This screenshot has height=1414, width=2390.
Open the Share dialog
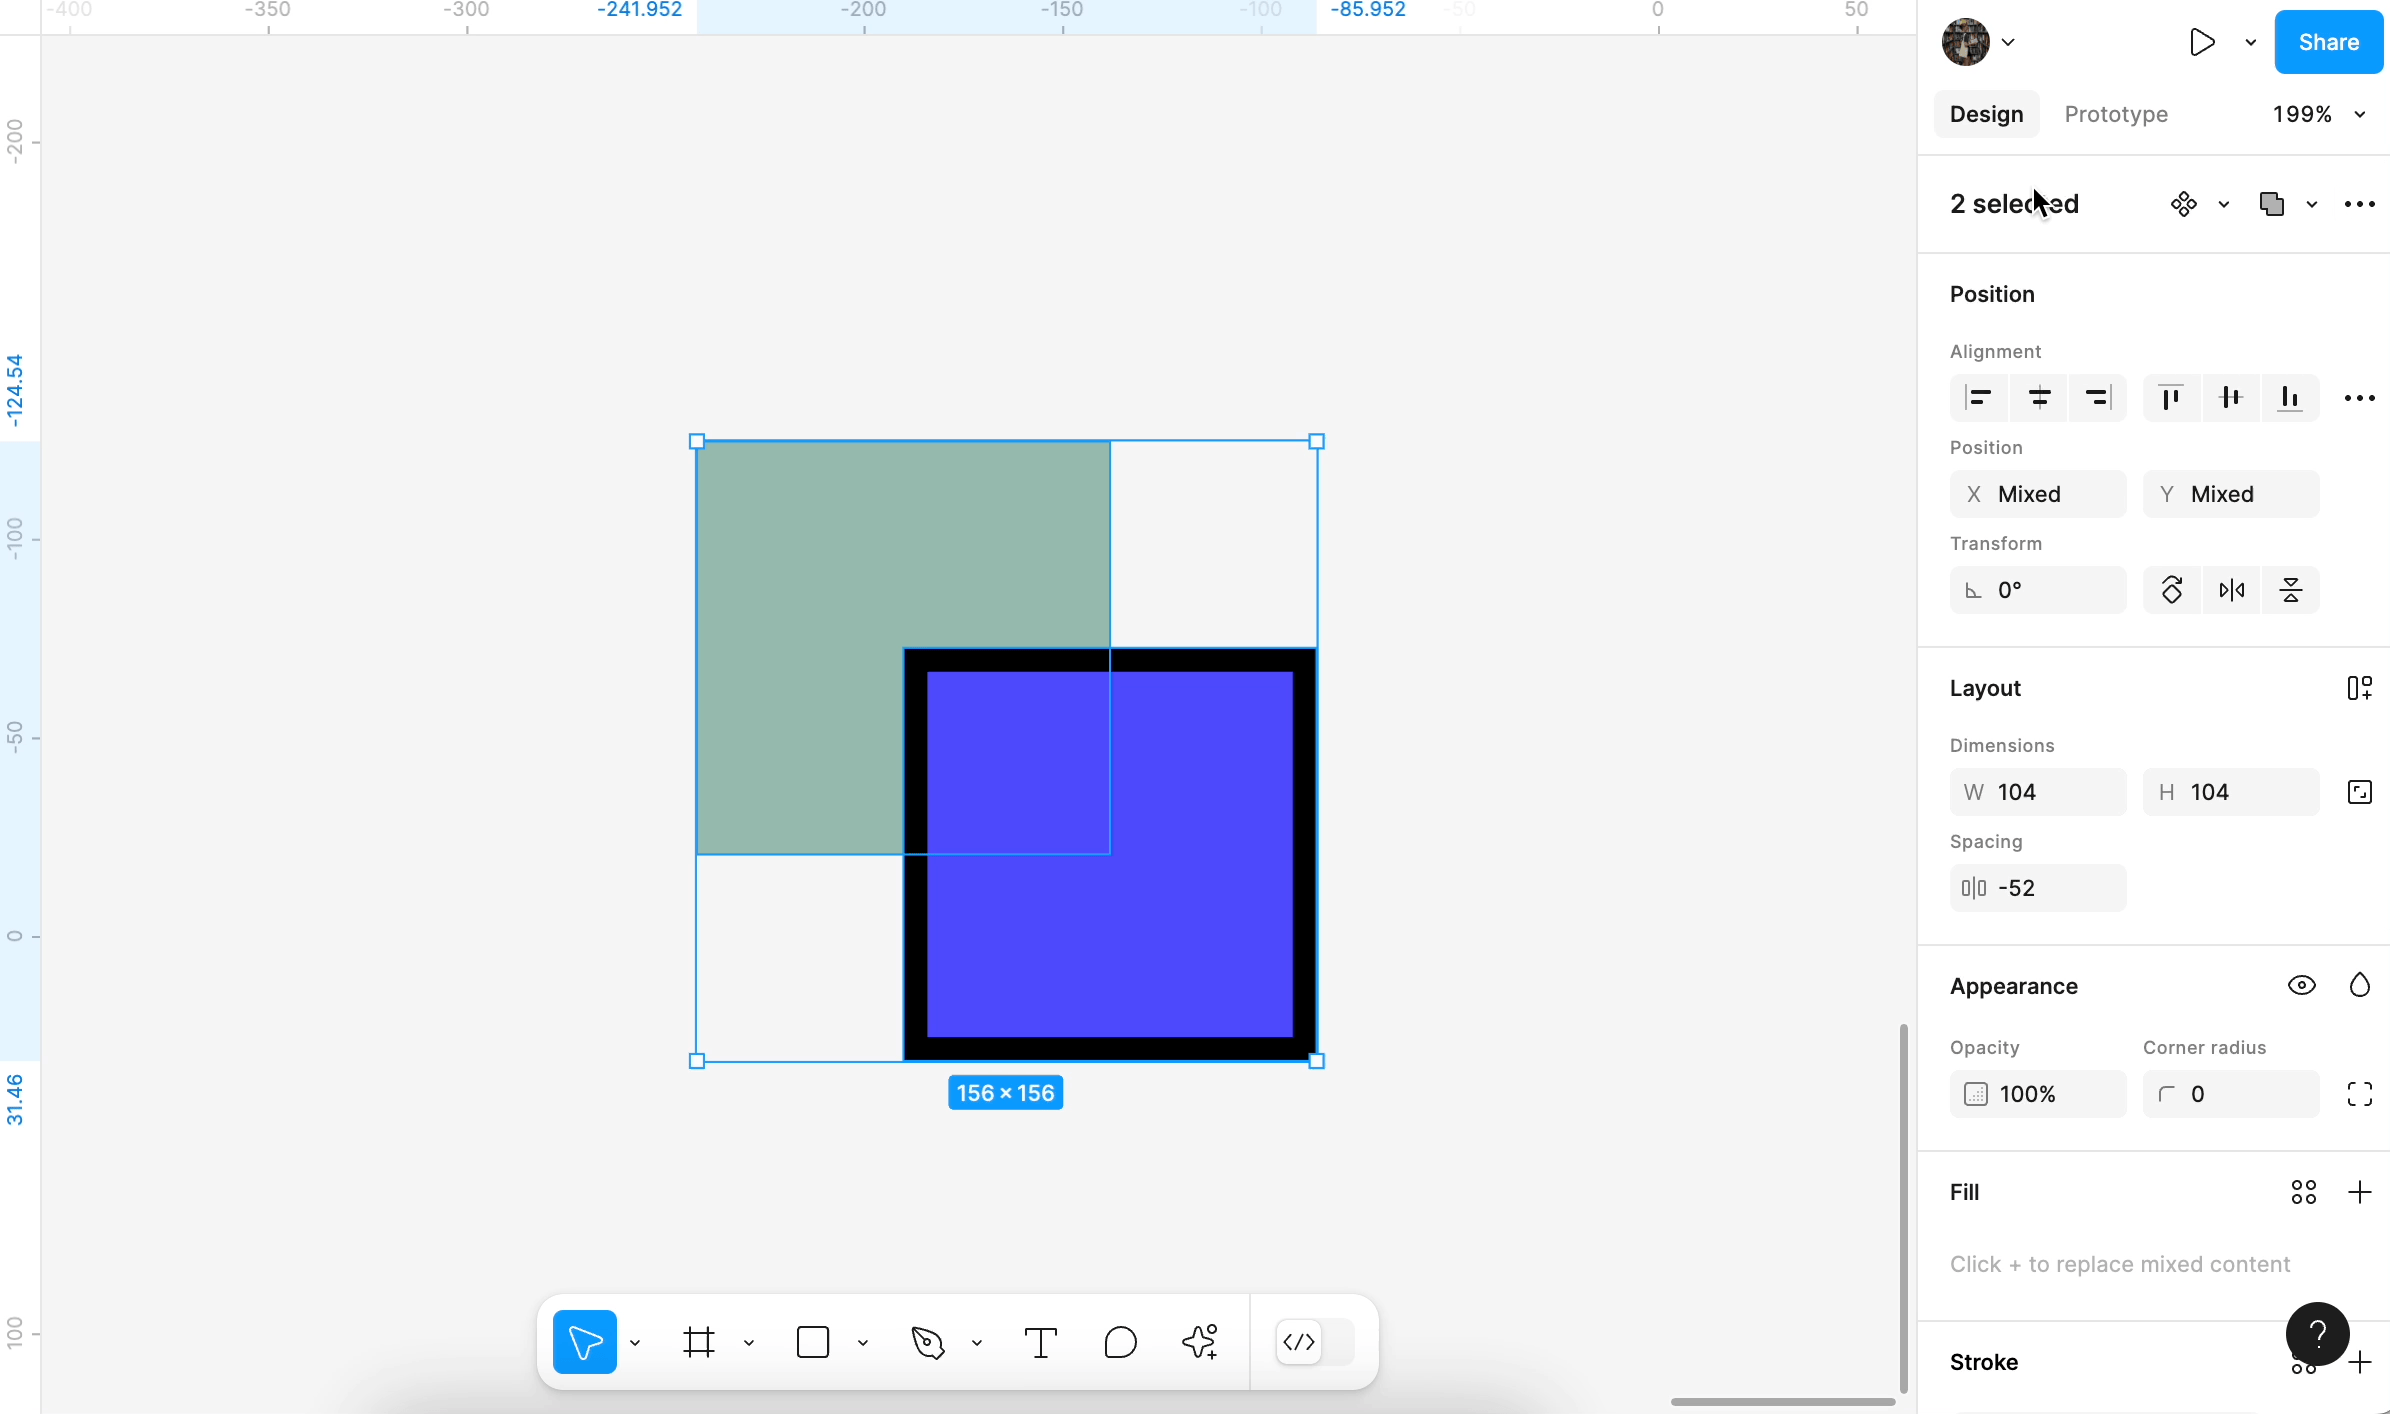[2326, 42]
